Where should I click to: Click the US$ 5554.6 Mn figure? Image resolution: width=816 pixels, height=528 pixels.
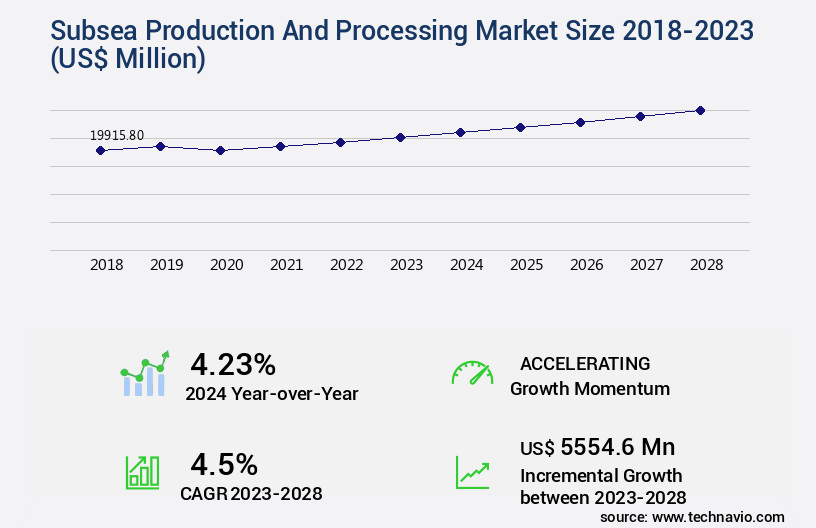pos(589,447)
